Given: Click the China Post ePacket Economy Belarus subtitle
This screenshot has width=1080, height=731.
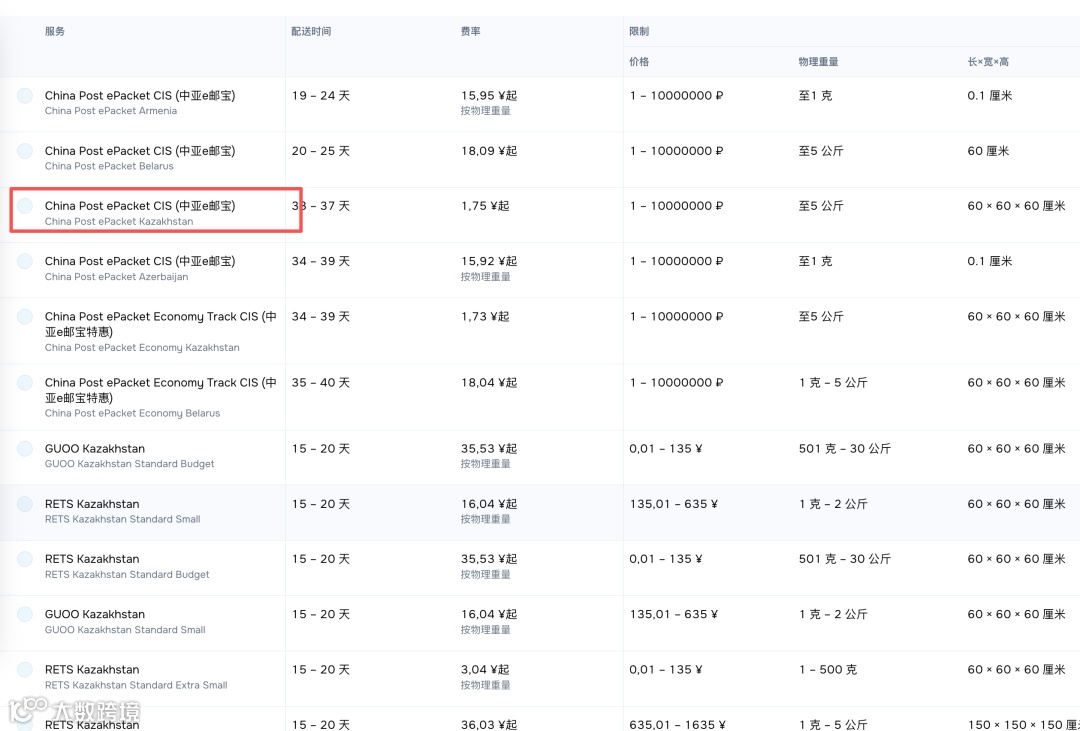Looking at the screenshot, I should tap(132, 413).
